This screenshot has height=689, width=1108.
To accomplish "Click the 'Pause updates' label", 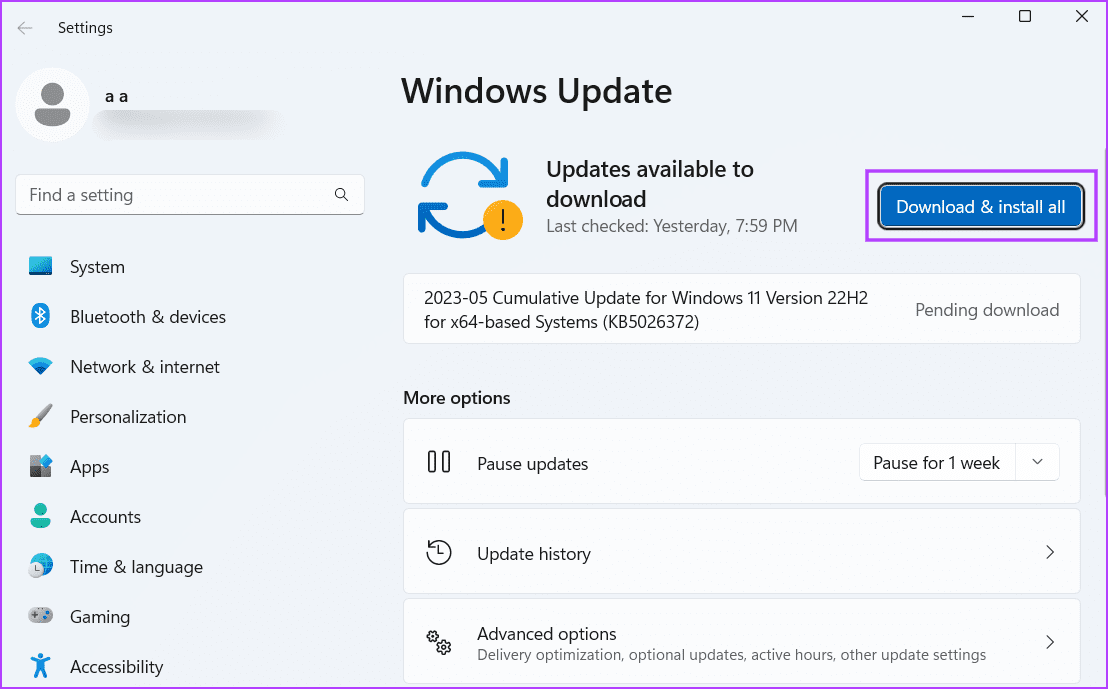I will [533, 464].
